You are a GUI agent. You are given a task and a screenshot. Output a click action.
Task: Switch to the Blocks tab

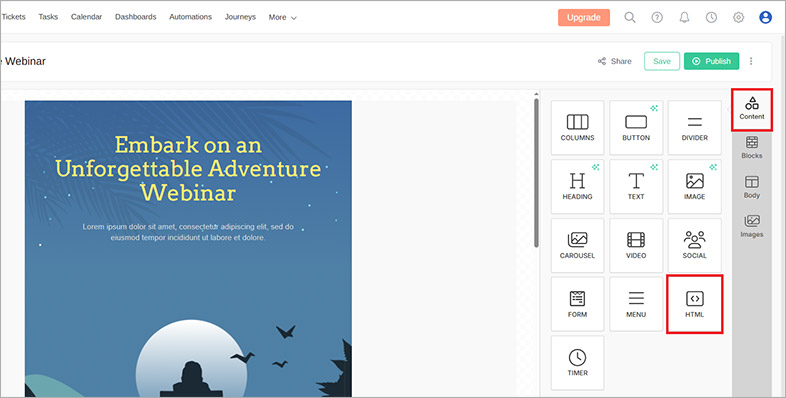751,148
